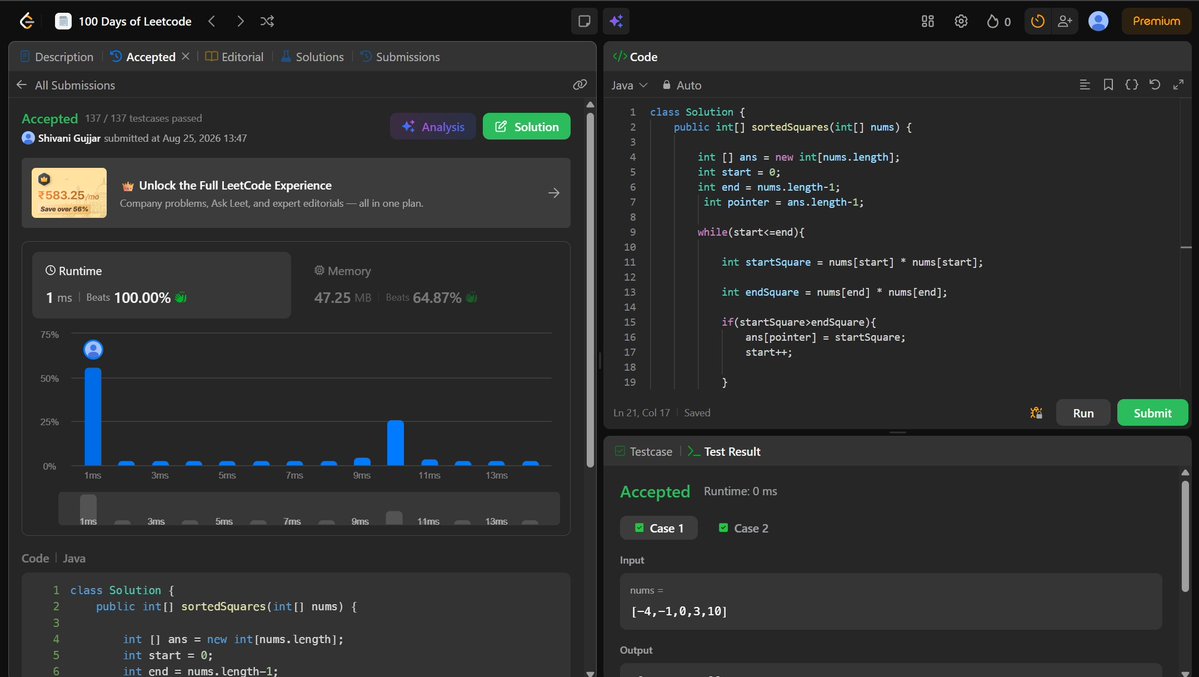The width and height of the screenshot is (1199, 677).
Task: Click the 10ms bar in runtime chart
Action: click(x=395, y=443)
